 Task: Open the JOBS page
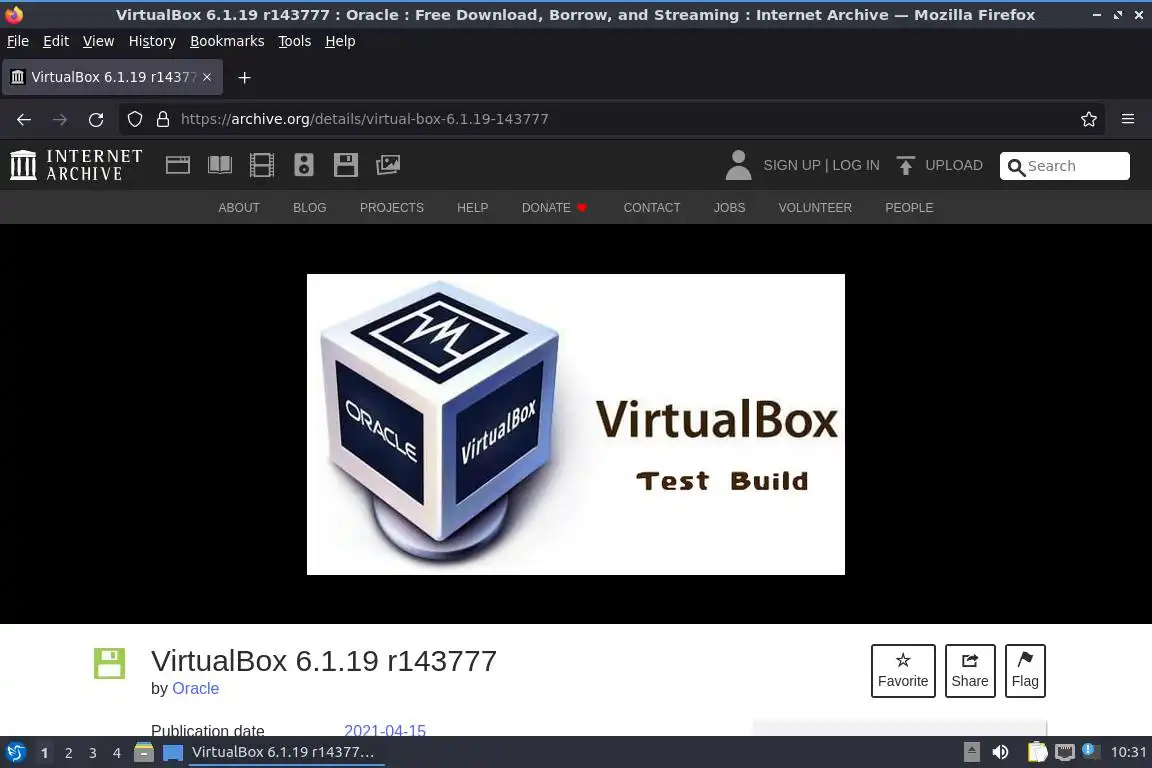click(x=730, y=208)
